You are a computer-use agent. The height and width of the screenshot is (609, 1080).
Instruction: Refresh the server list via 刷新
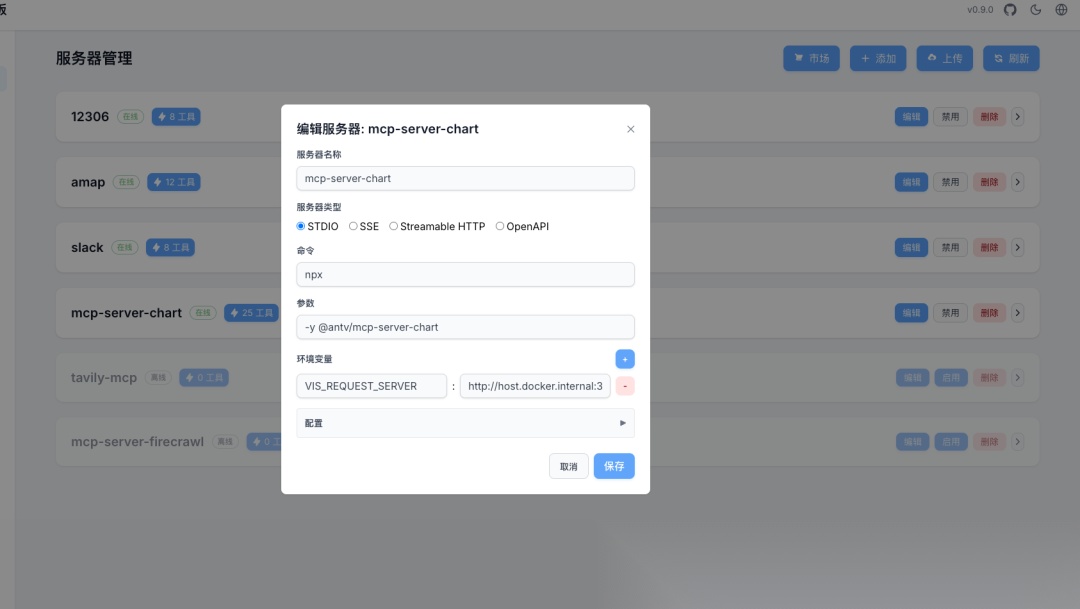(x=1011, y=58)
